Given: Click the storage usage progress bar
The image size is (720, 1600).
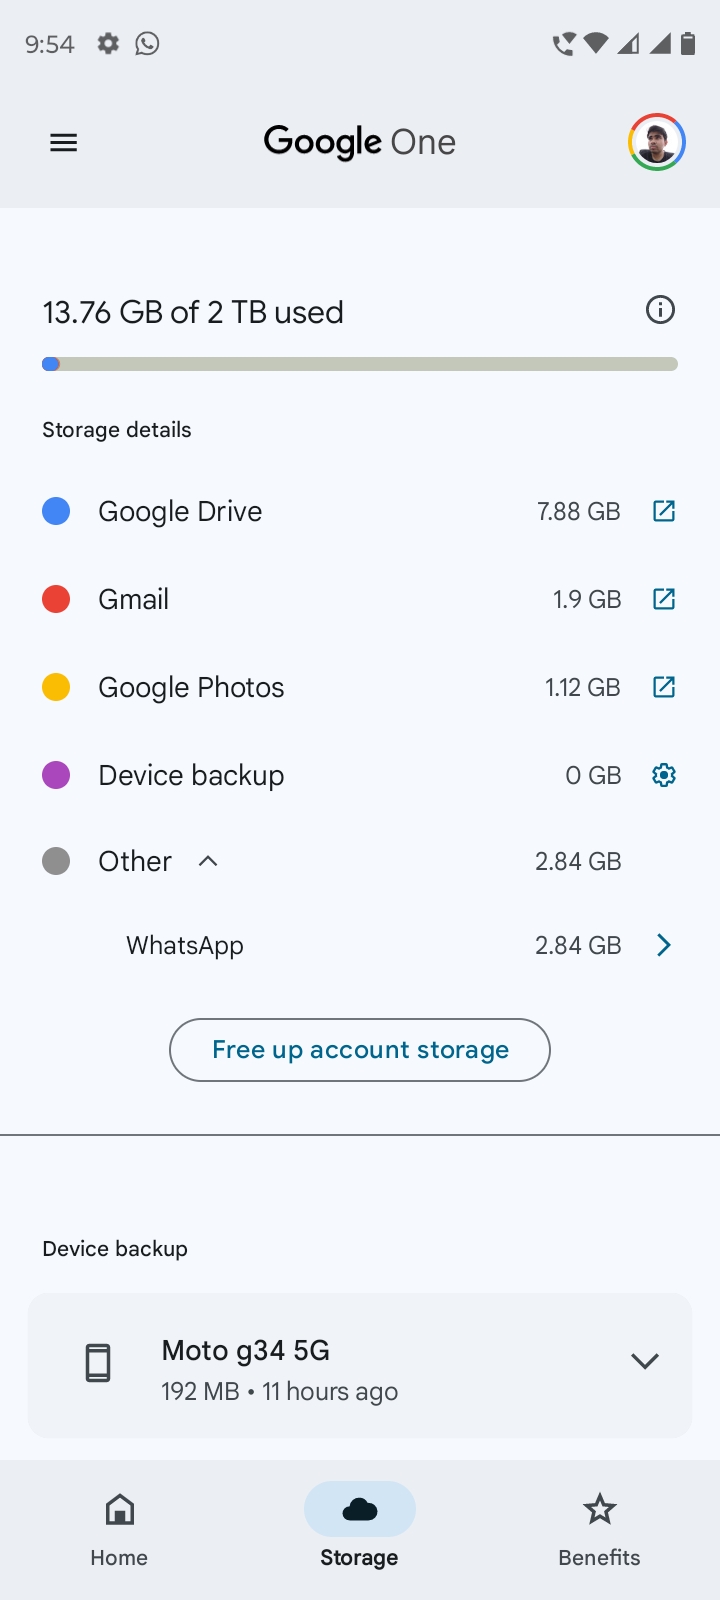Looking at the screenshot, I should 360,364.
